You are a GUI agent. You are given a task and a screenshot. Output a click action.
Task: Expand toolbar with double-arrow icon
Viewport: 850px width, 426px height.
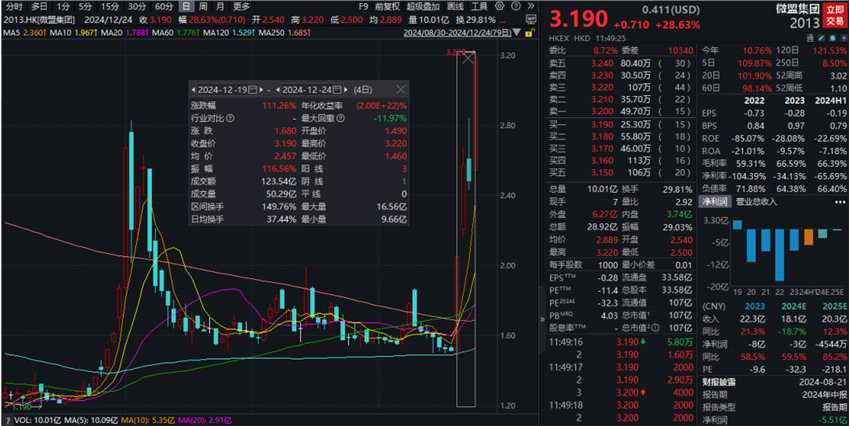pos(531,7)
